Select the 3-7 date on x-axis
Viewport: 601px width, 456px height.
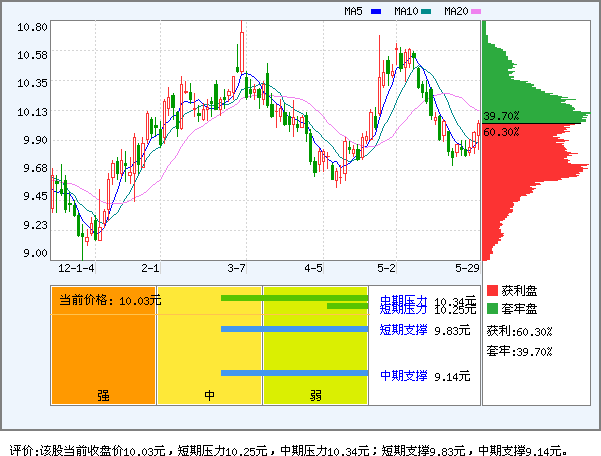[x=236, y=268]
